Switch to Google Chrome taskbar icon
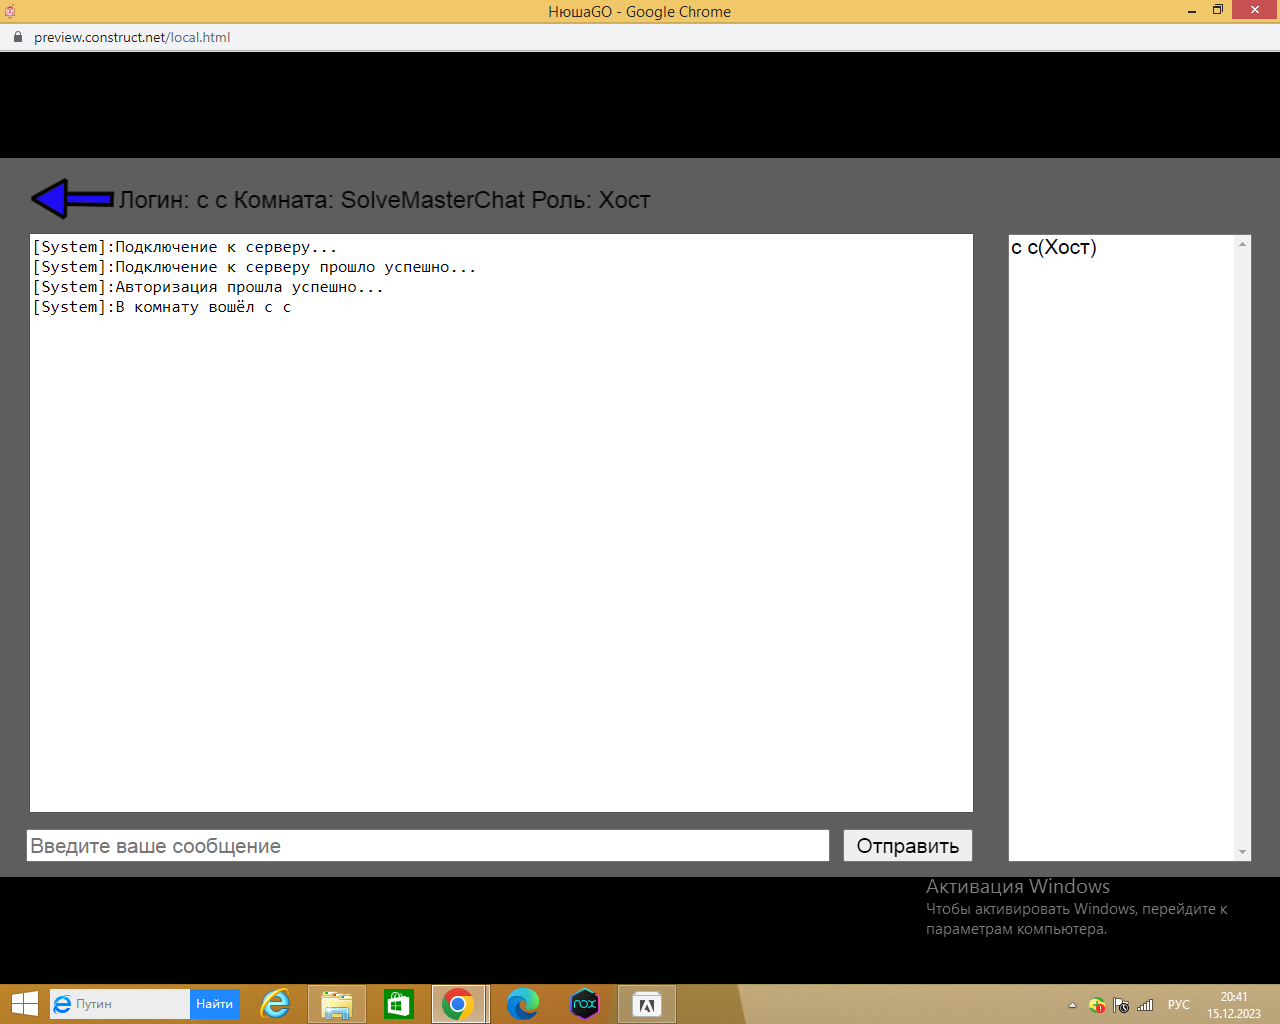The height and width of the screenshot is (1024, 1280). pos(458,1004)
